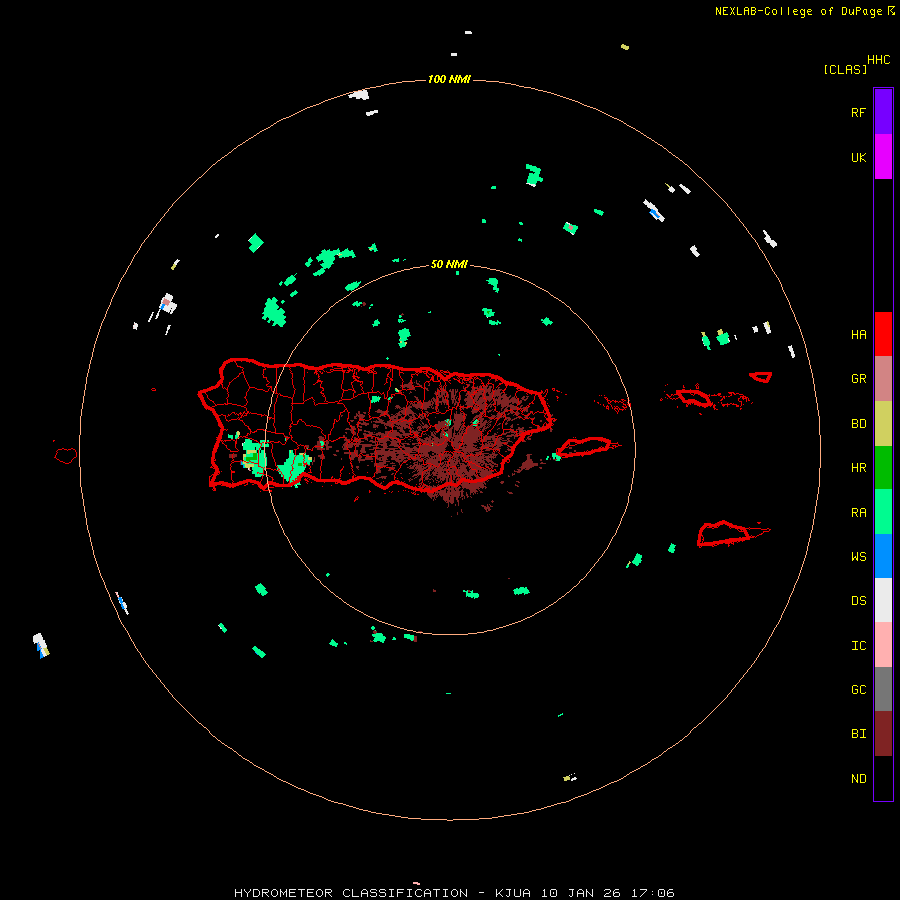This screenshot has width=900, height=900.
Task: Click the RF purple legend swatch
Action: click(x=883, y=111)
